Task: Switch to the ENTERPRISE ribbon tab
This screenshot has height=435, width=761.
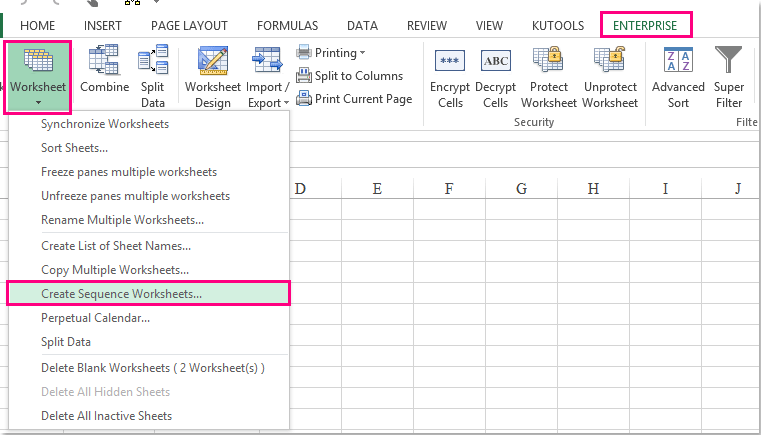Action: point(645,25)
